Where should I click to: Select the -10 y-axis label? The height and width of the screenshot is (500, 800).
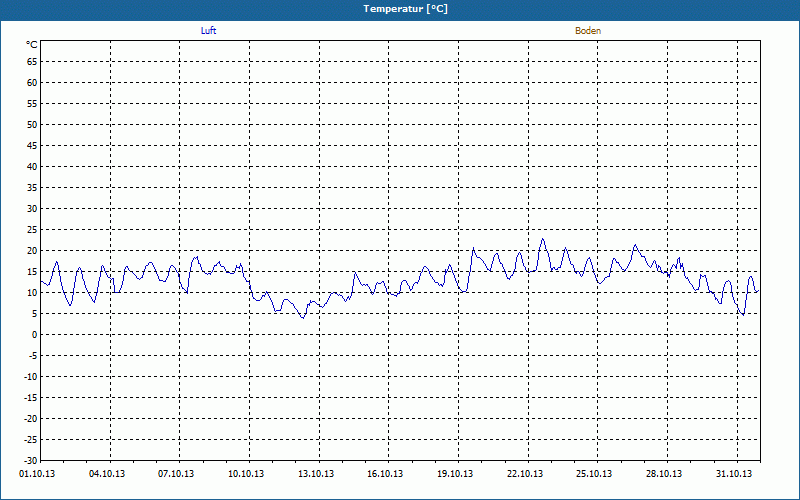coord(31,377)
